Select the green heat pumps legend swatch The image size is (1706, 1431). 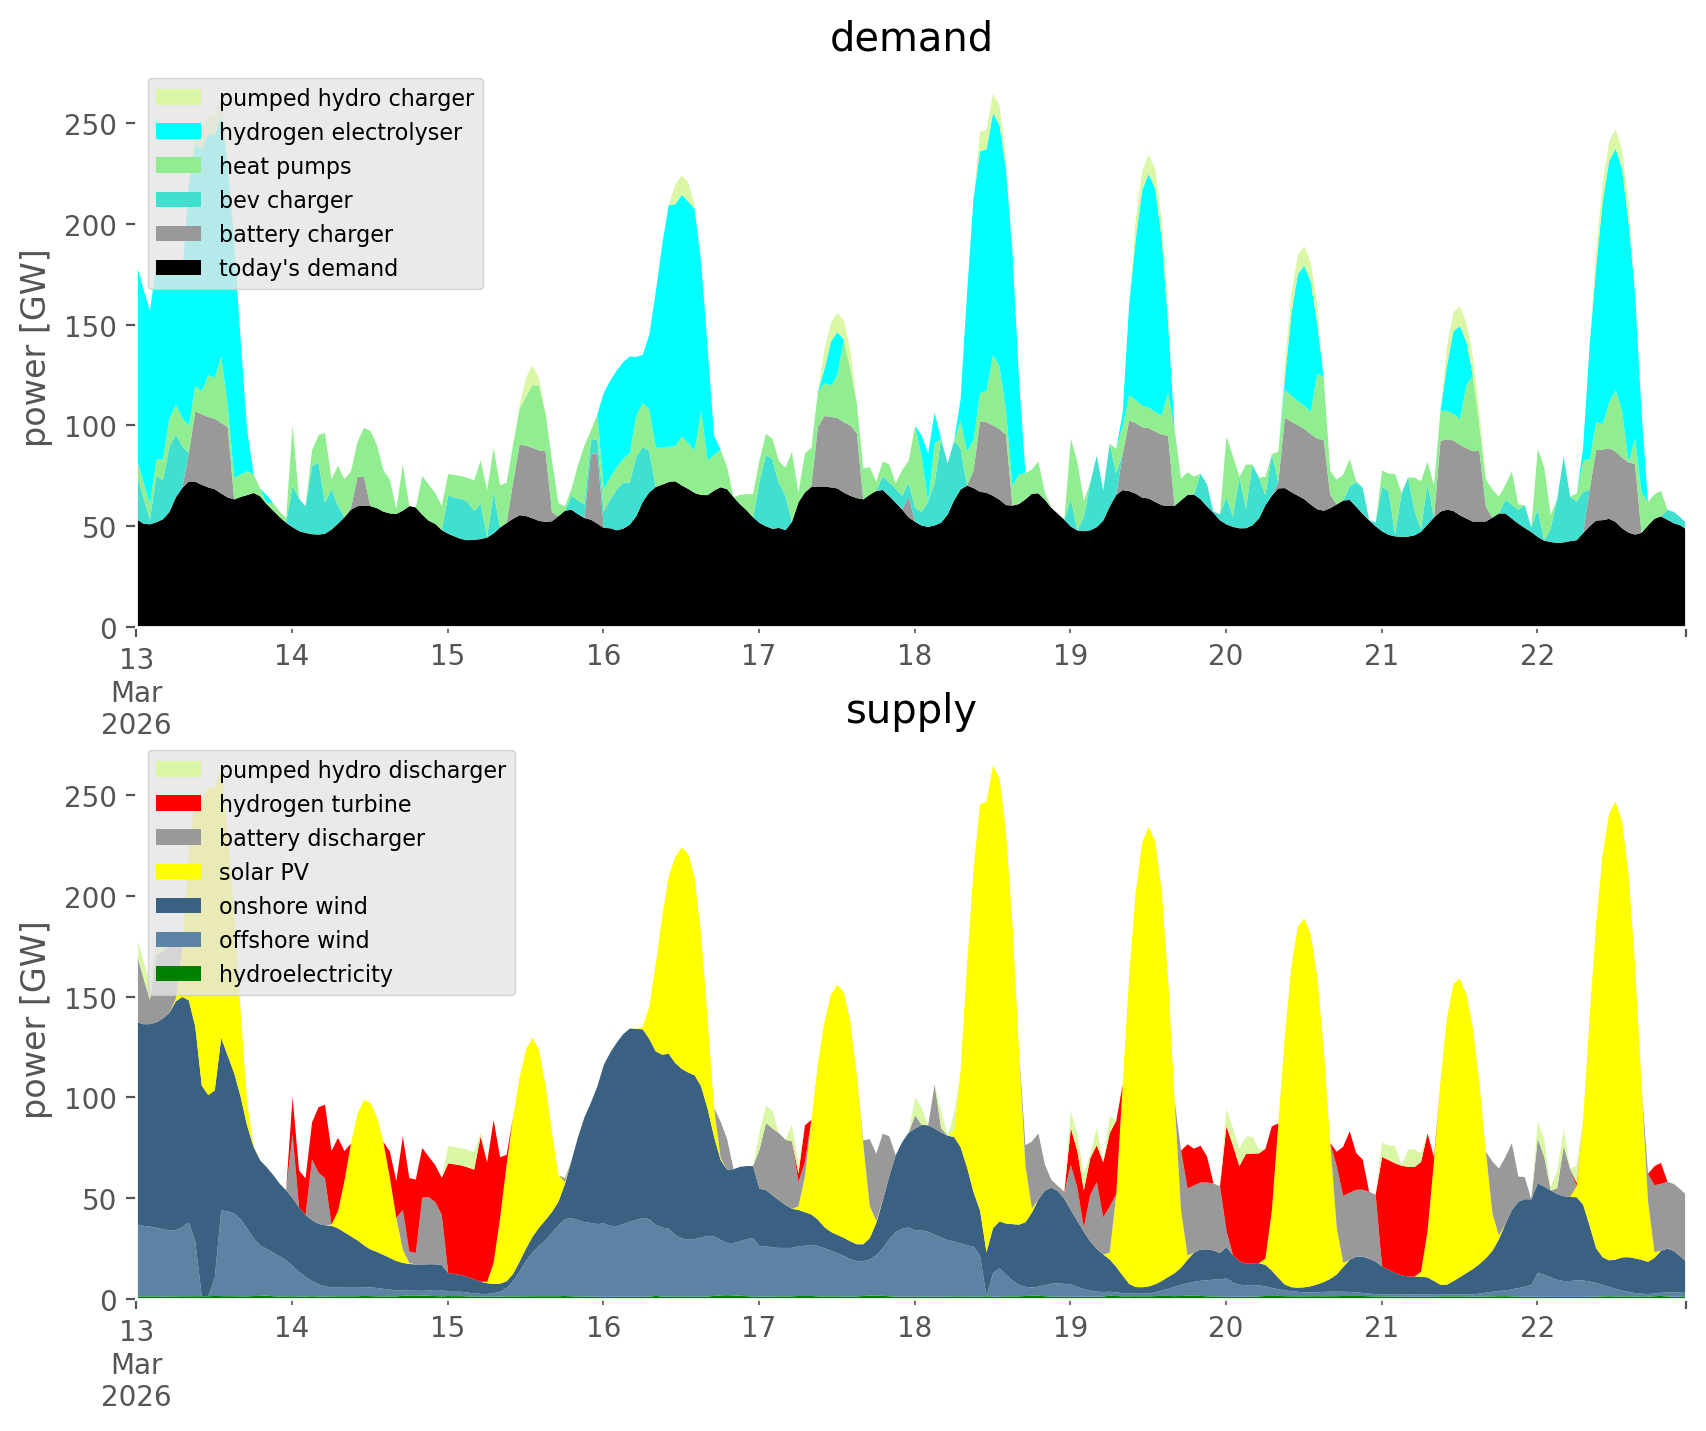[180, 166]
